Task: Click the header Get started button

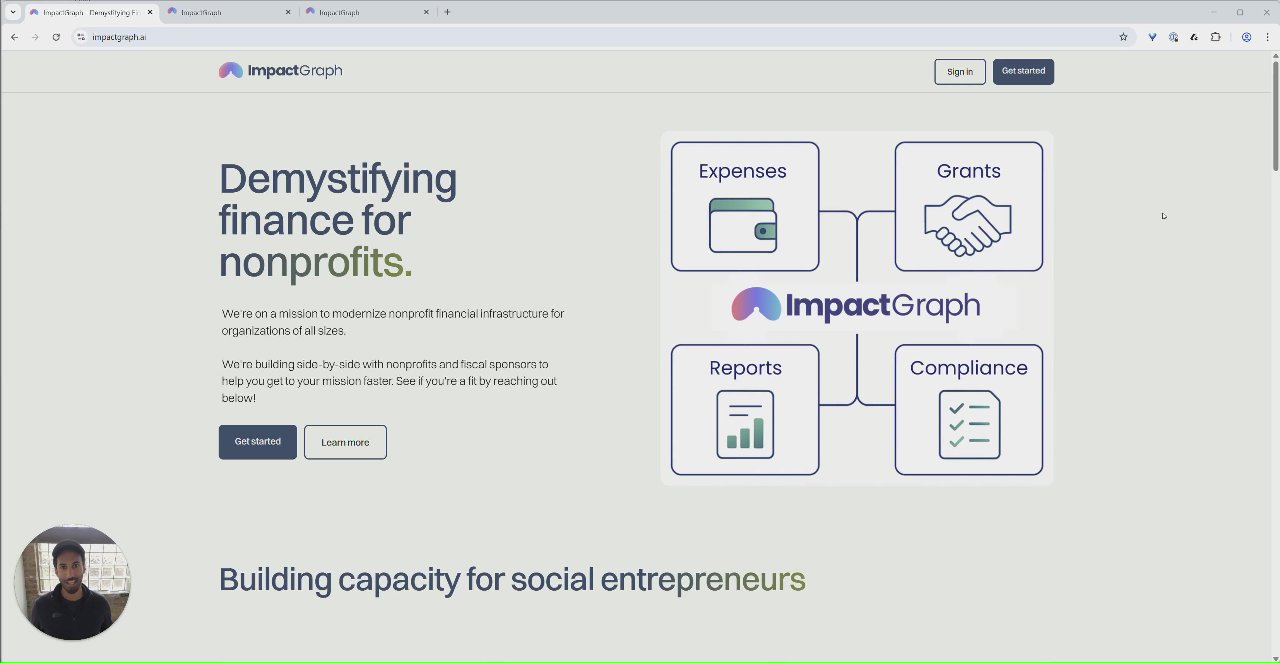Action: [x=1023, y=72]
